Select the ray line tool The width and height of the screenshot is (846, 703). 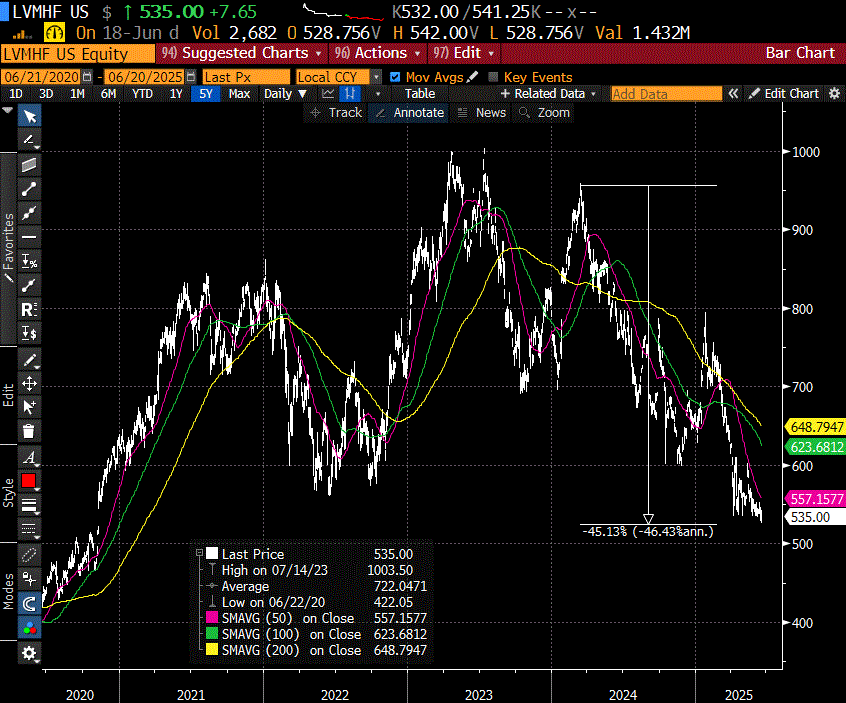coord(29,285)
